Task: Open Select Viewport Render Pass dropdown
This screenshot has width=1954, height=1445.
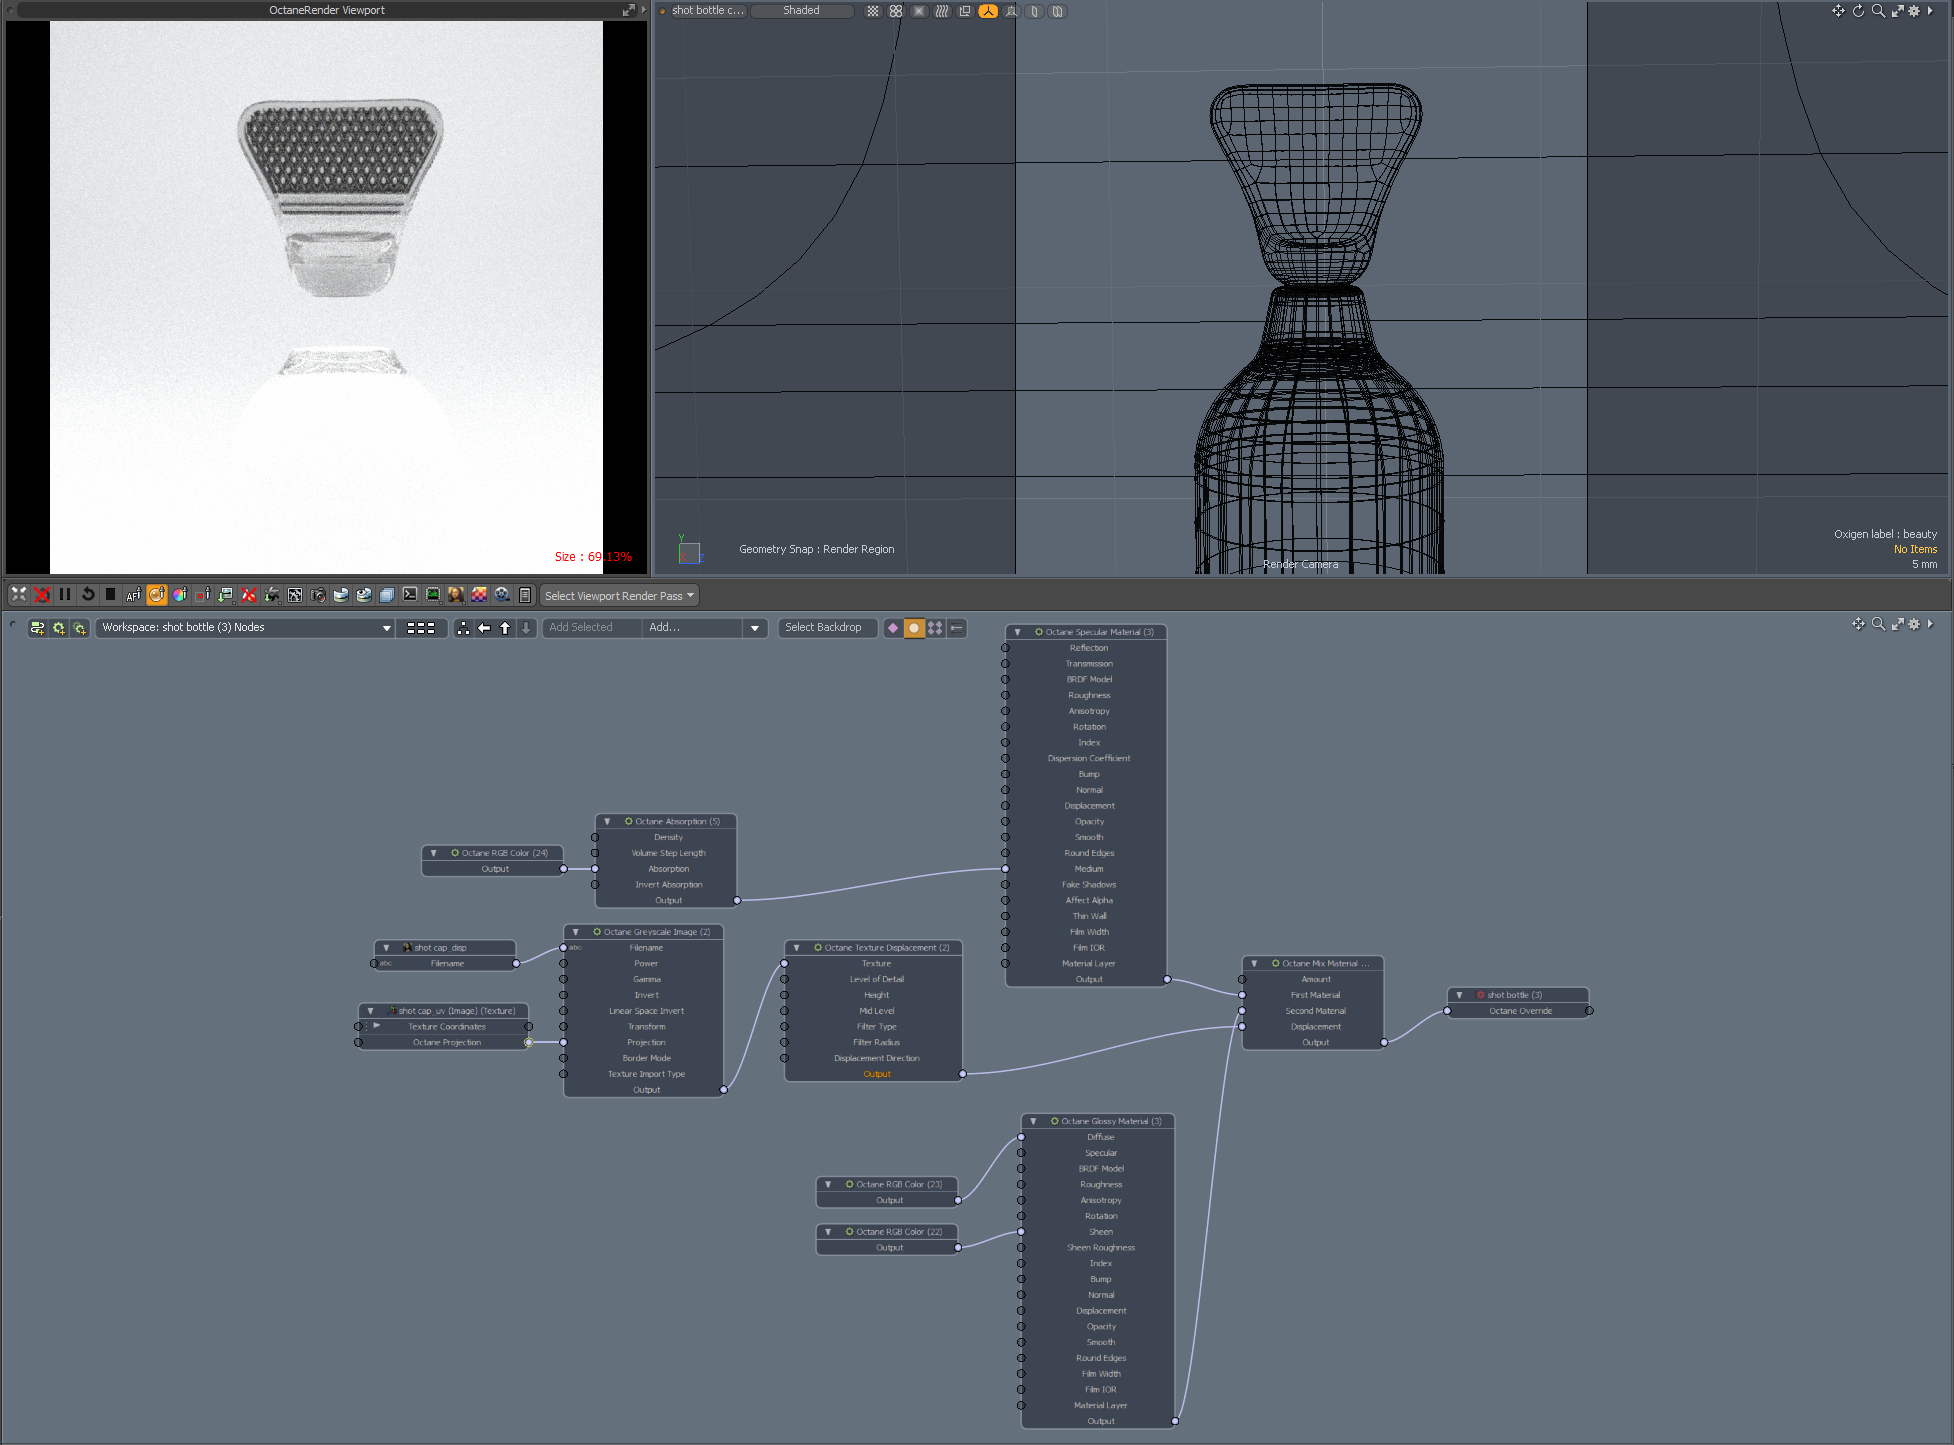Action: (619, 596)
